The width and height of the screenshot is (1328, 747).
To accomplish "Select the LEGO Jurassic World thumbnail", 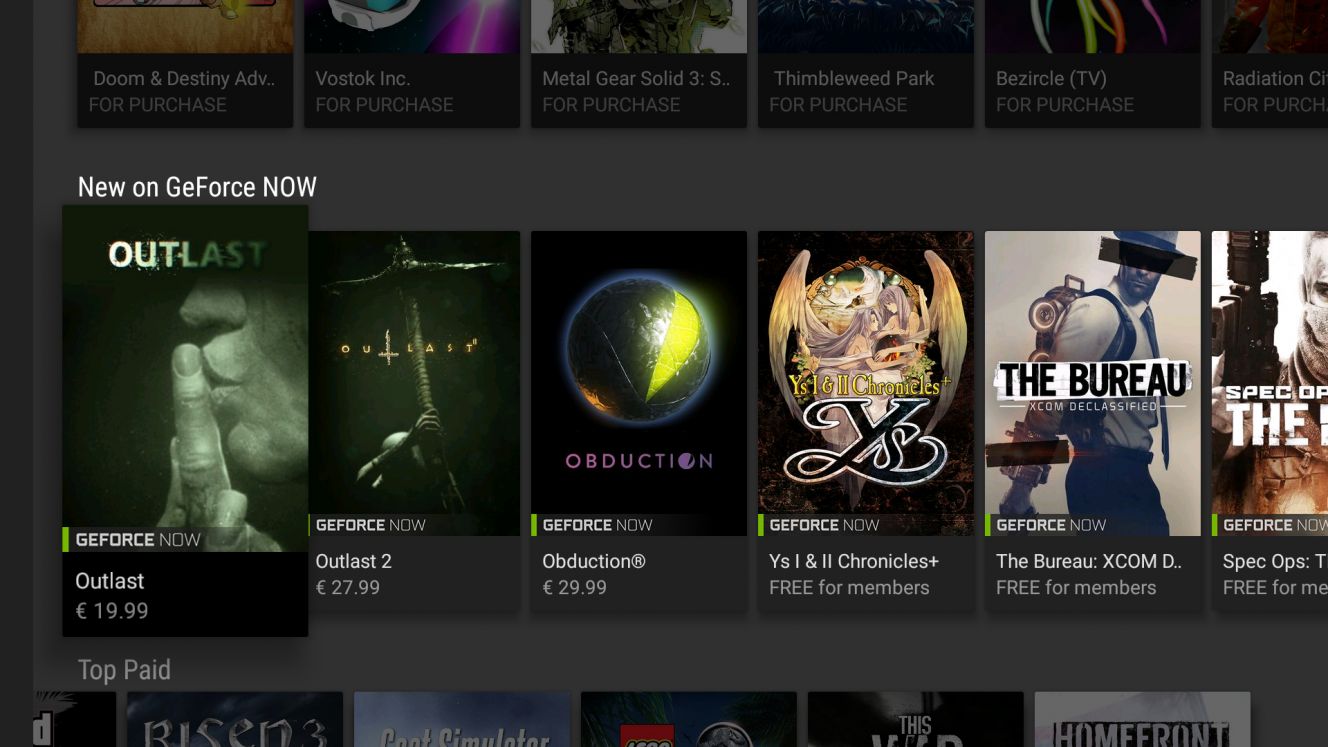I will (689, 719).
